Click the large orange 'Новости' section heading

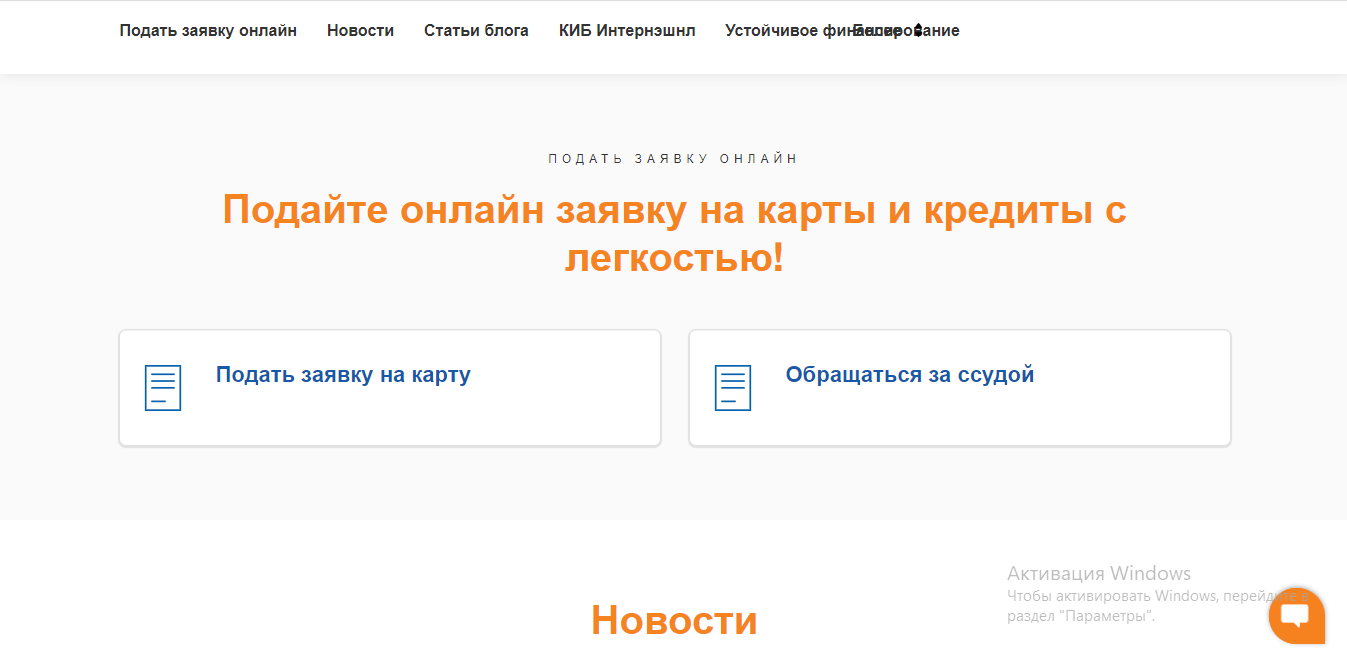coord(673,620)
